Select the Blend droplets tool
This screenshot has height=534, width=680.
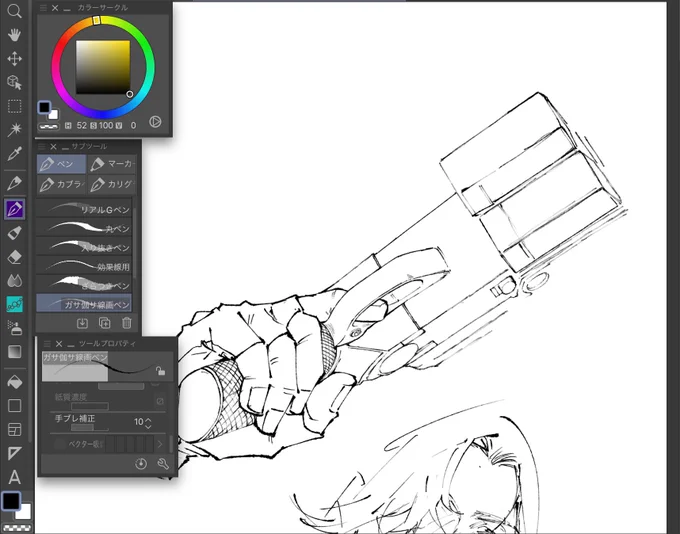[x=14, y=281]
